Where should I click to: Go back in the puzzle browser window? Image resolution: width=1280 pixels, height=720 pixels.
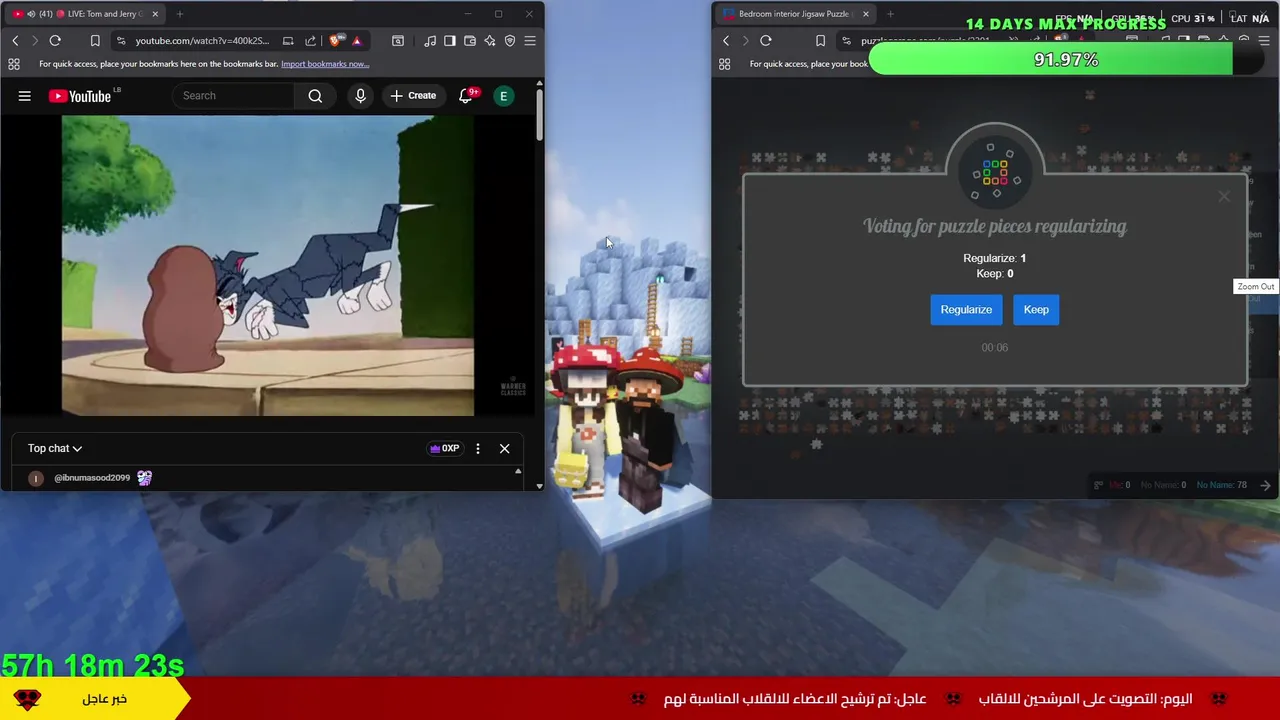726,40
